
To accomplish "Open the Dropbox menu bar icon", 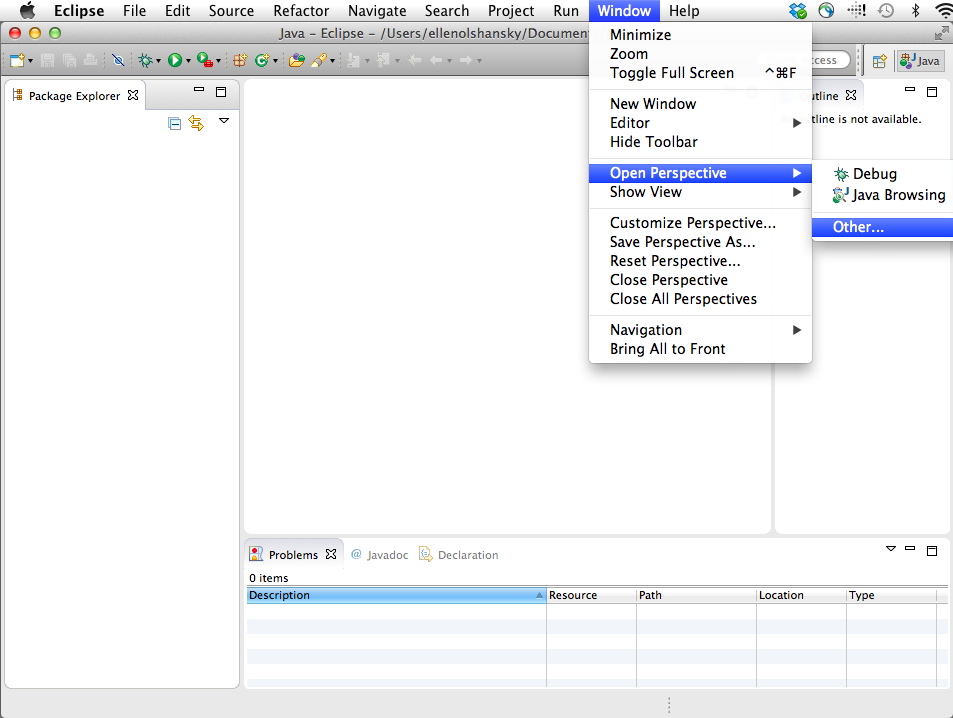I will (x=797, y=11).
